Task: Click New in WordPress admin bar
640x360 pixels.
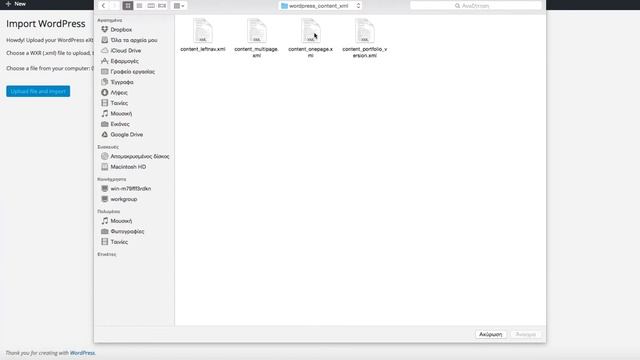Action: (x=16, y=4)
